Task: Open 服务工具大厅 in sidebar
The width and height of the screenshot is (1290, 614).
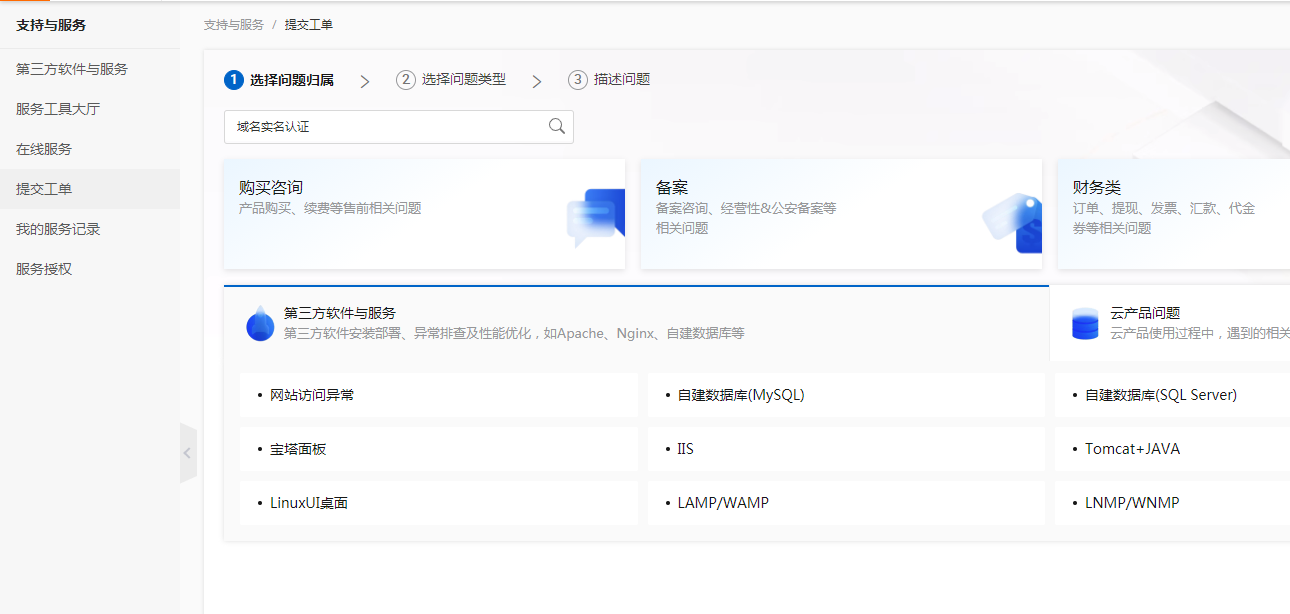Action: coord(90,109)
